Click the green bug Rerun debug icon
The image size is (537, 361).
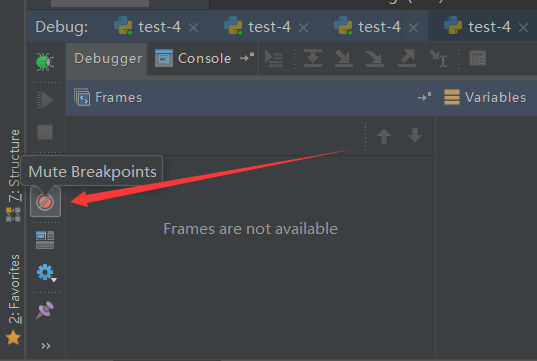click(x=45, y=62)
